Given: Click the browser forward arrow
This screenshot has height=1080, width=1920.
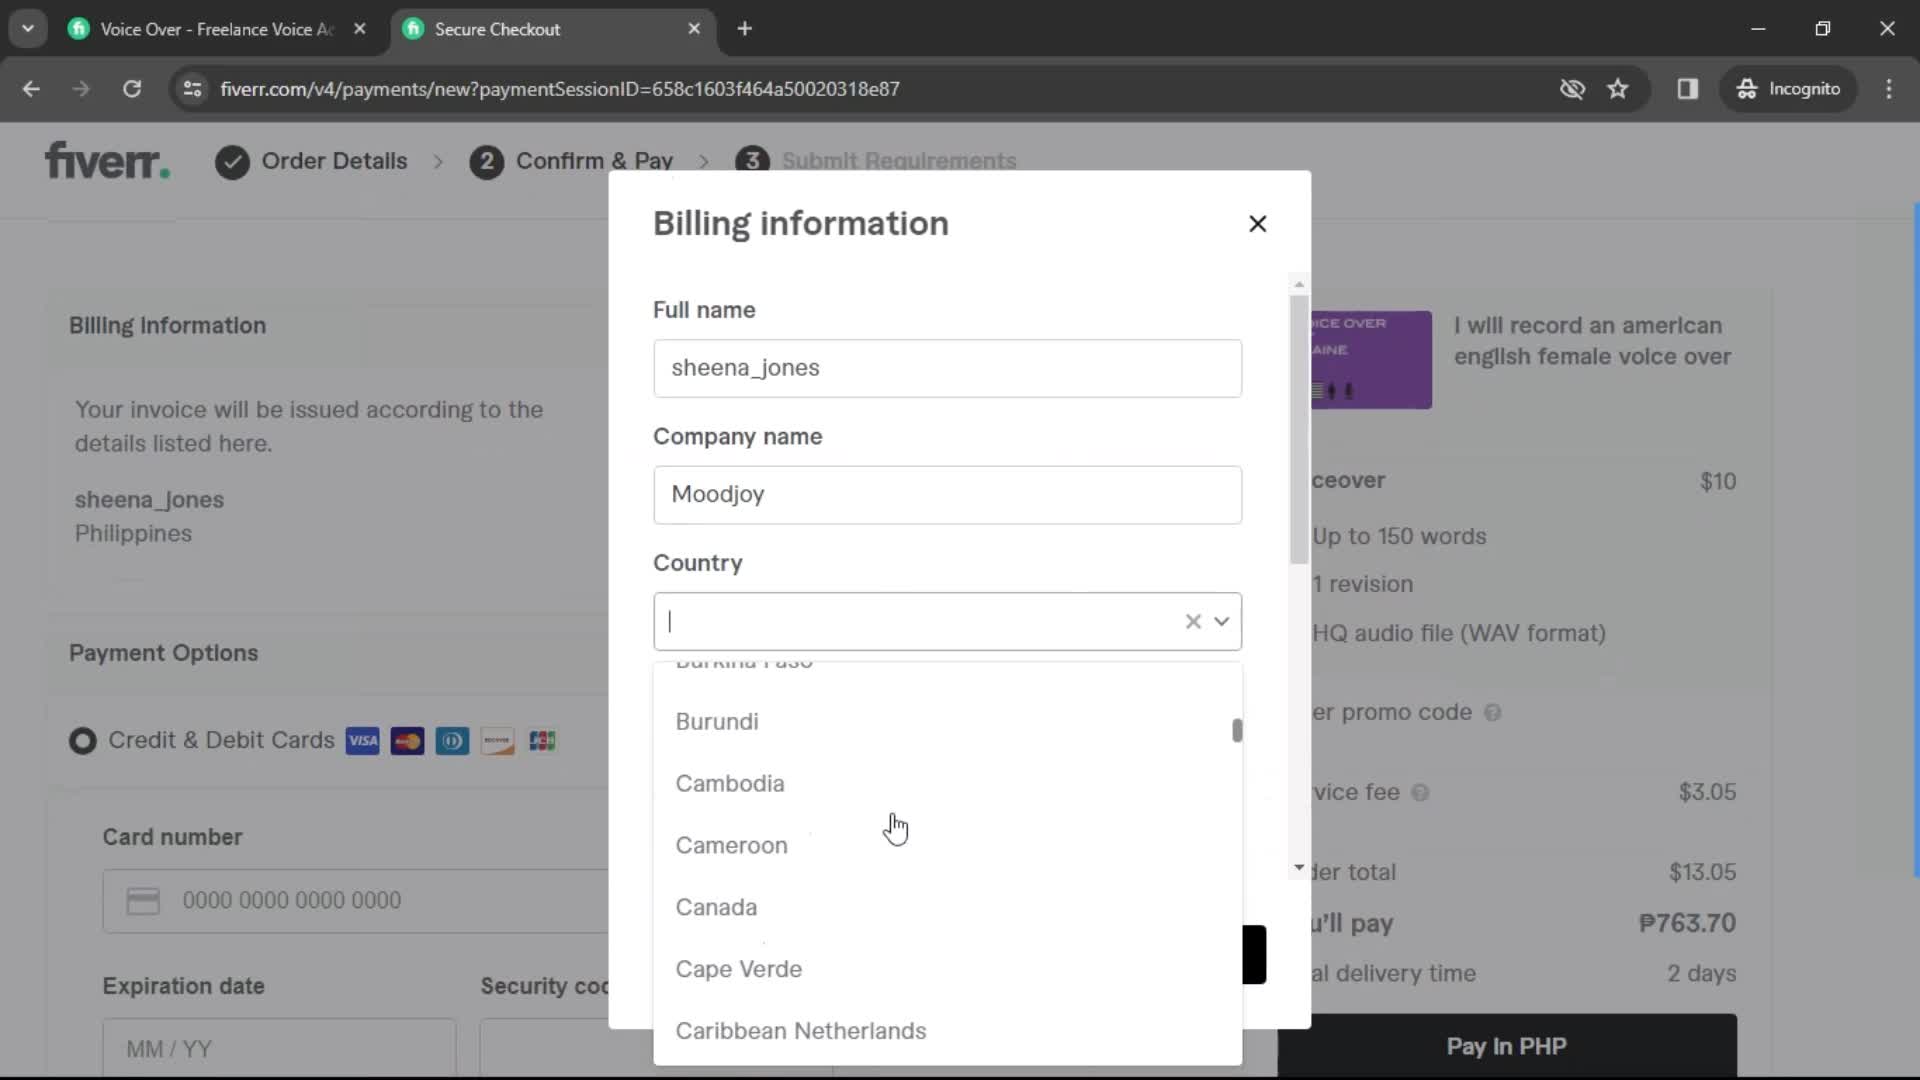Looking at the screenshot, I should 81,89.
